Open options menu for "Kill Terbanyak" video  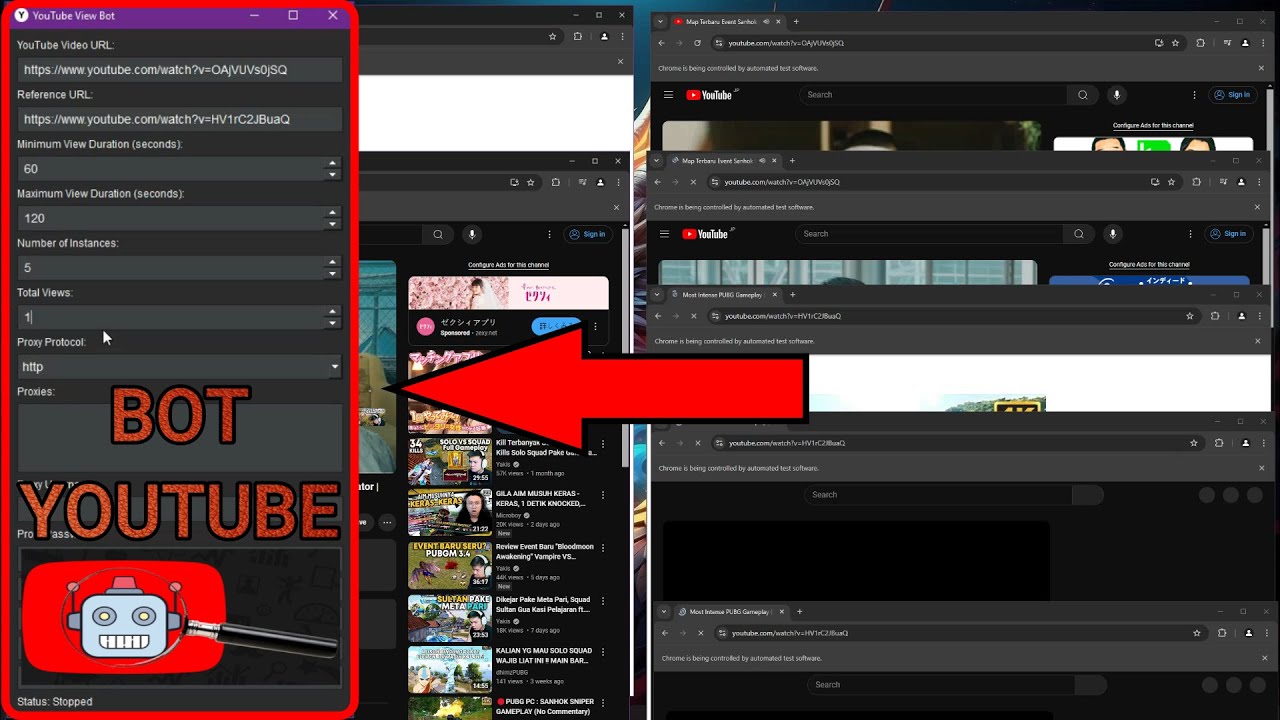point(603,445)
